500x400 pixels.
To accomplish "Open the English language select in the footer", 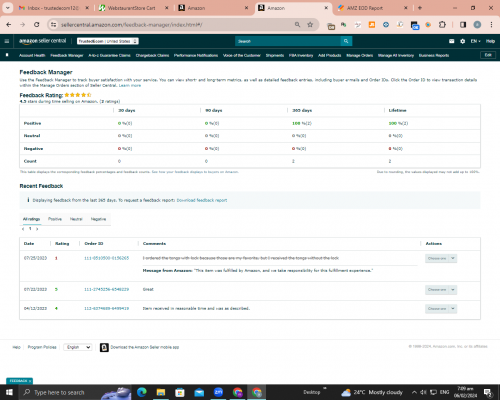I will (x=78, y=347).
